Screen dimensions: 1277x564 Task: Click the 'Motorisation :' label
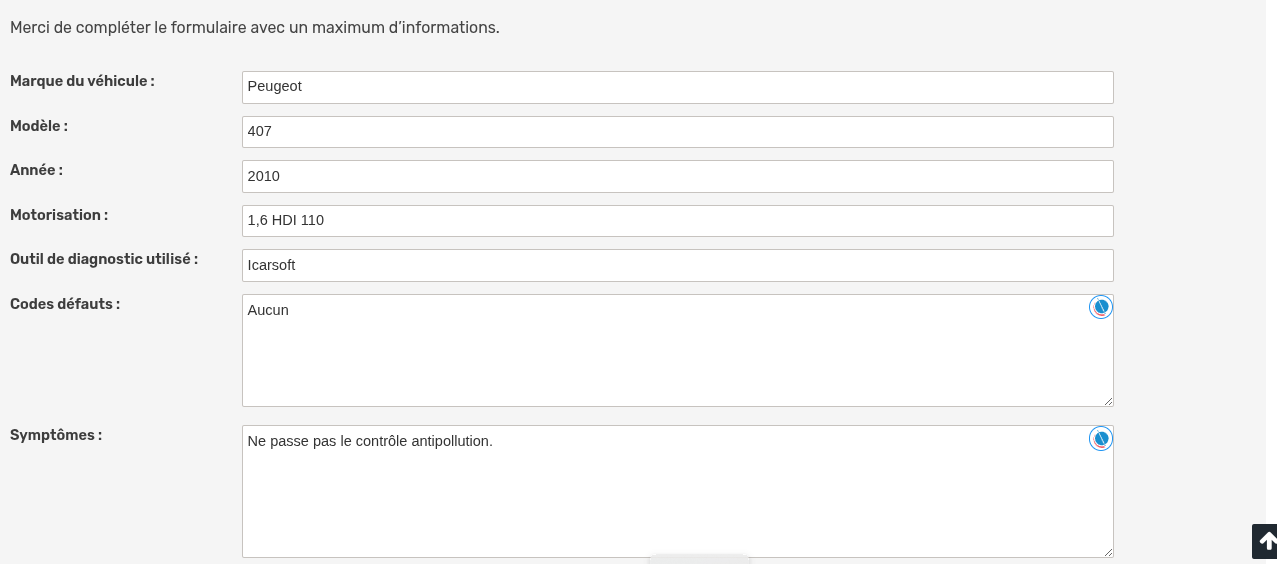click(x=59, y=215)
